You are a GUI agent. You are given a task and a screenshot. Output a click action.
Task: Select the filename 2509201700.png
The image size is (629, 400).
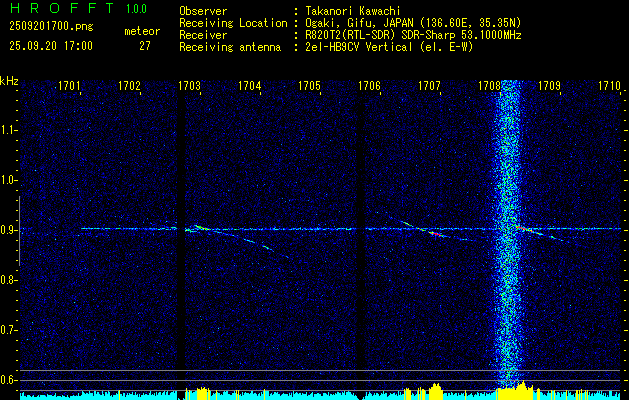tap(51, 27)
